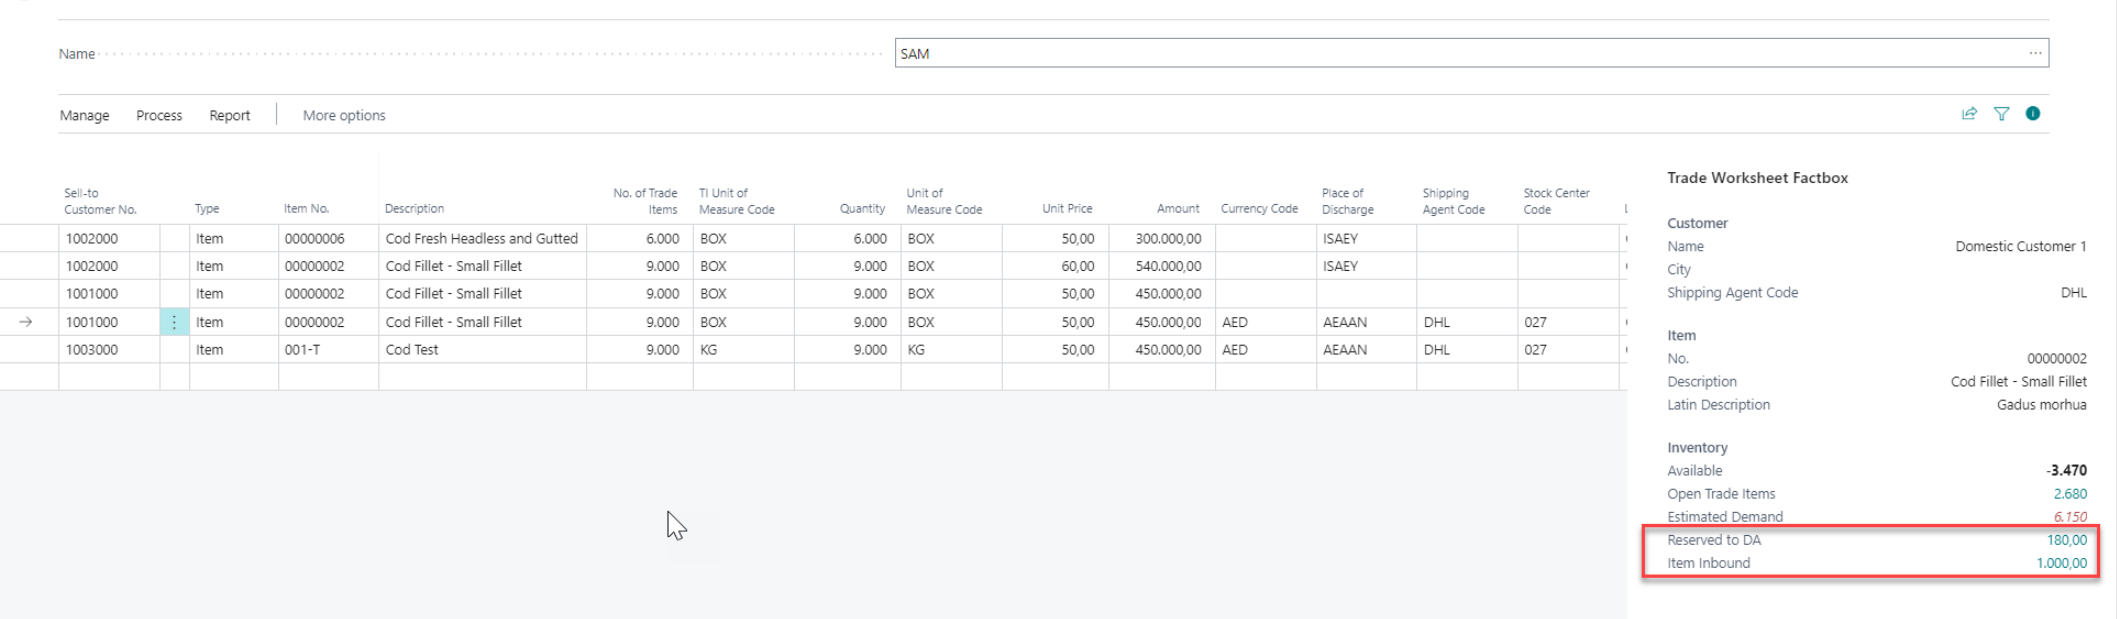Screen dimensions: 2117x619
Task: Open the Estimated Demand value 6.150
Action: 2069,517
